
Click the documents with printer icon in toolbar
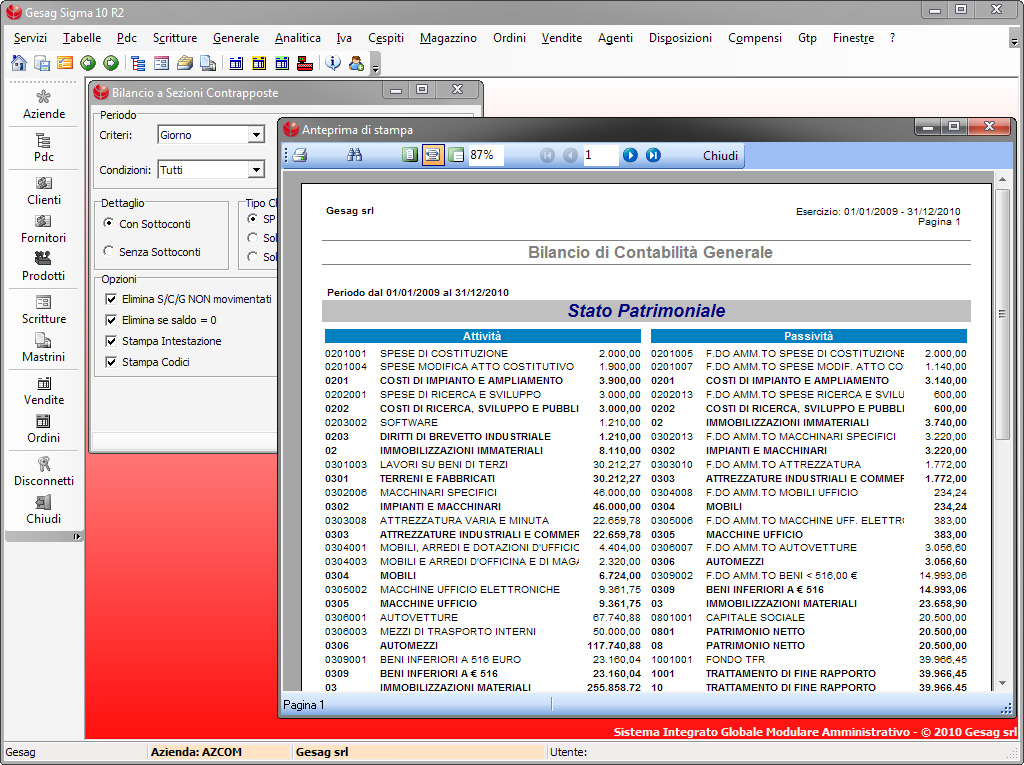tap(208, 63)
